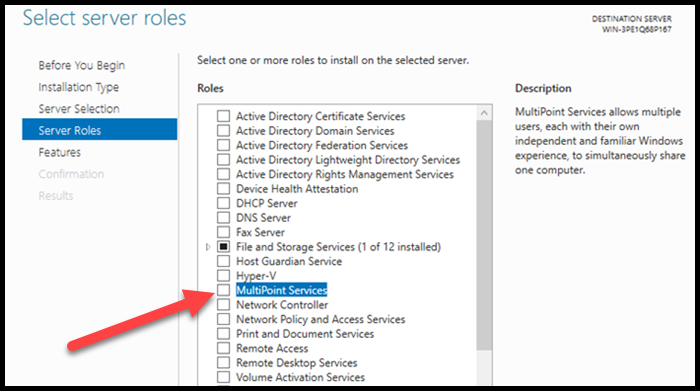Image resolution: width=700 pixels, height=391 pixels.
Task: Select Active Directory Rights Management Services label
Action: coord(345,175)
